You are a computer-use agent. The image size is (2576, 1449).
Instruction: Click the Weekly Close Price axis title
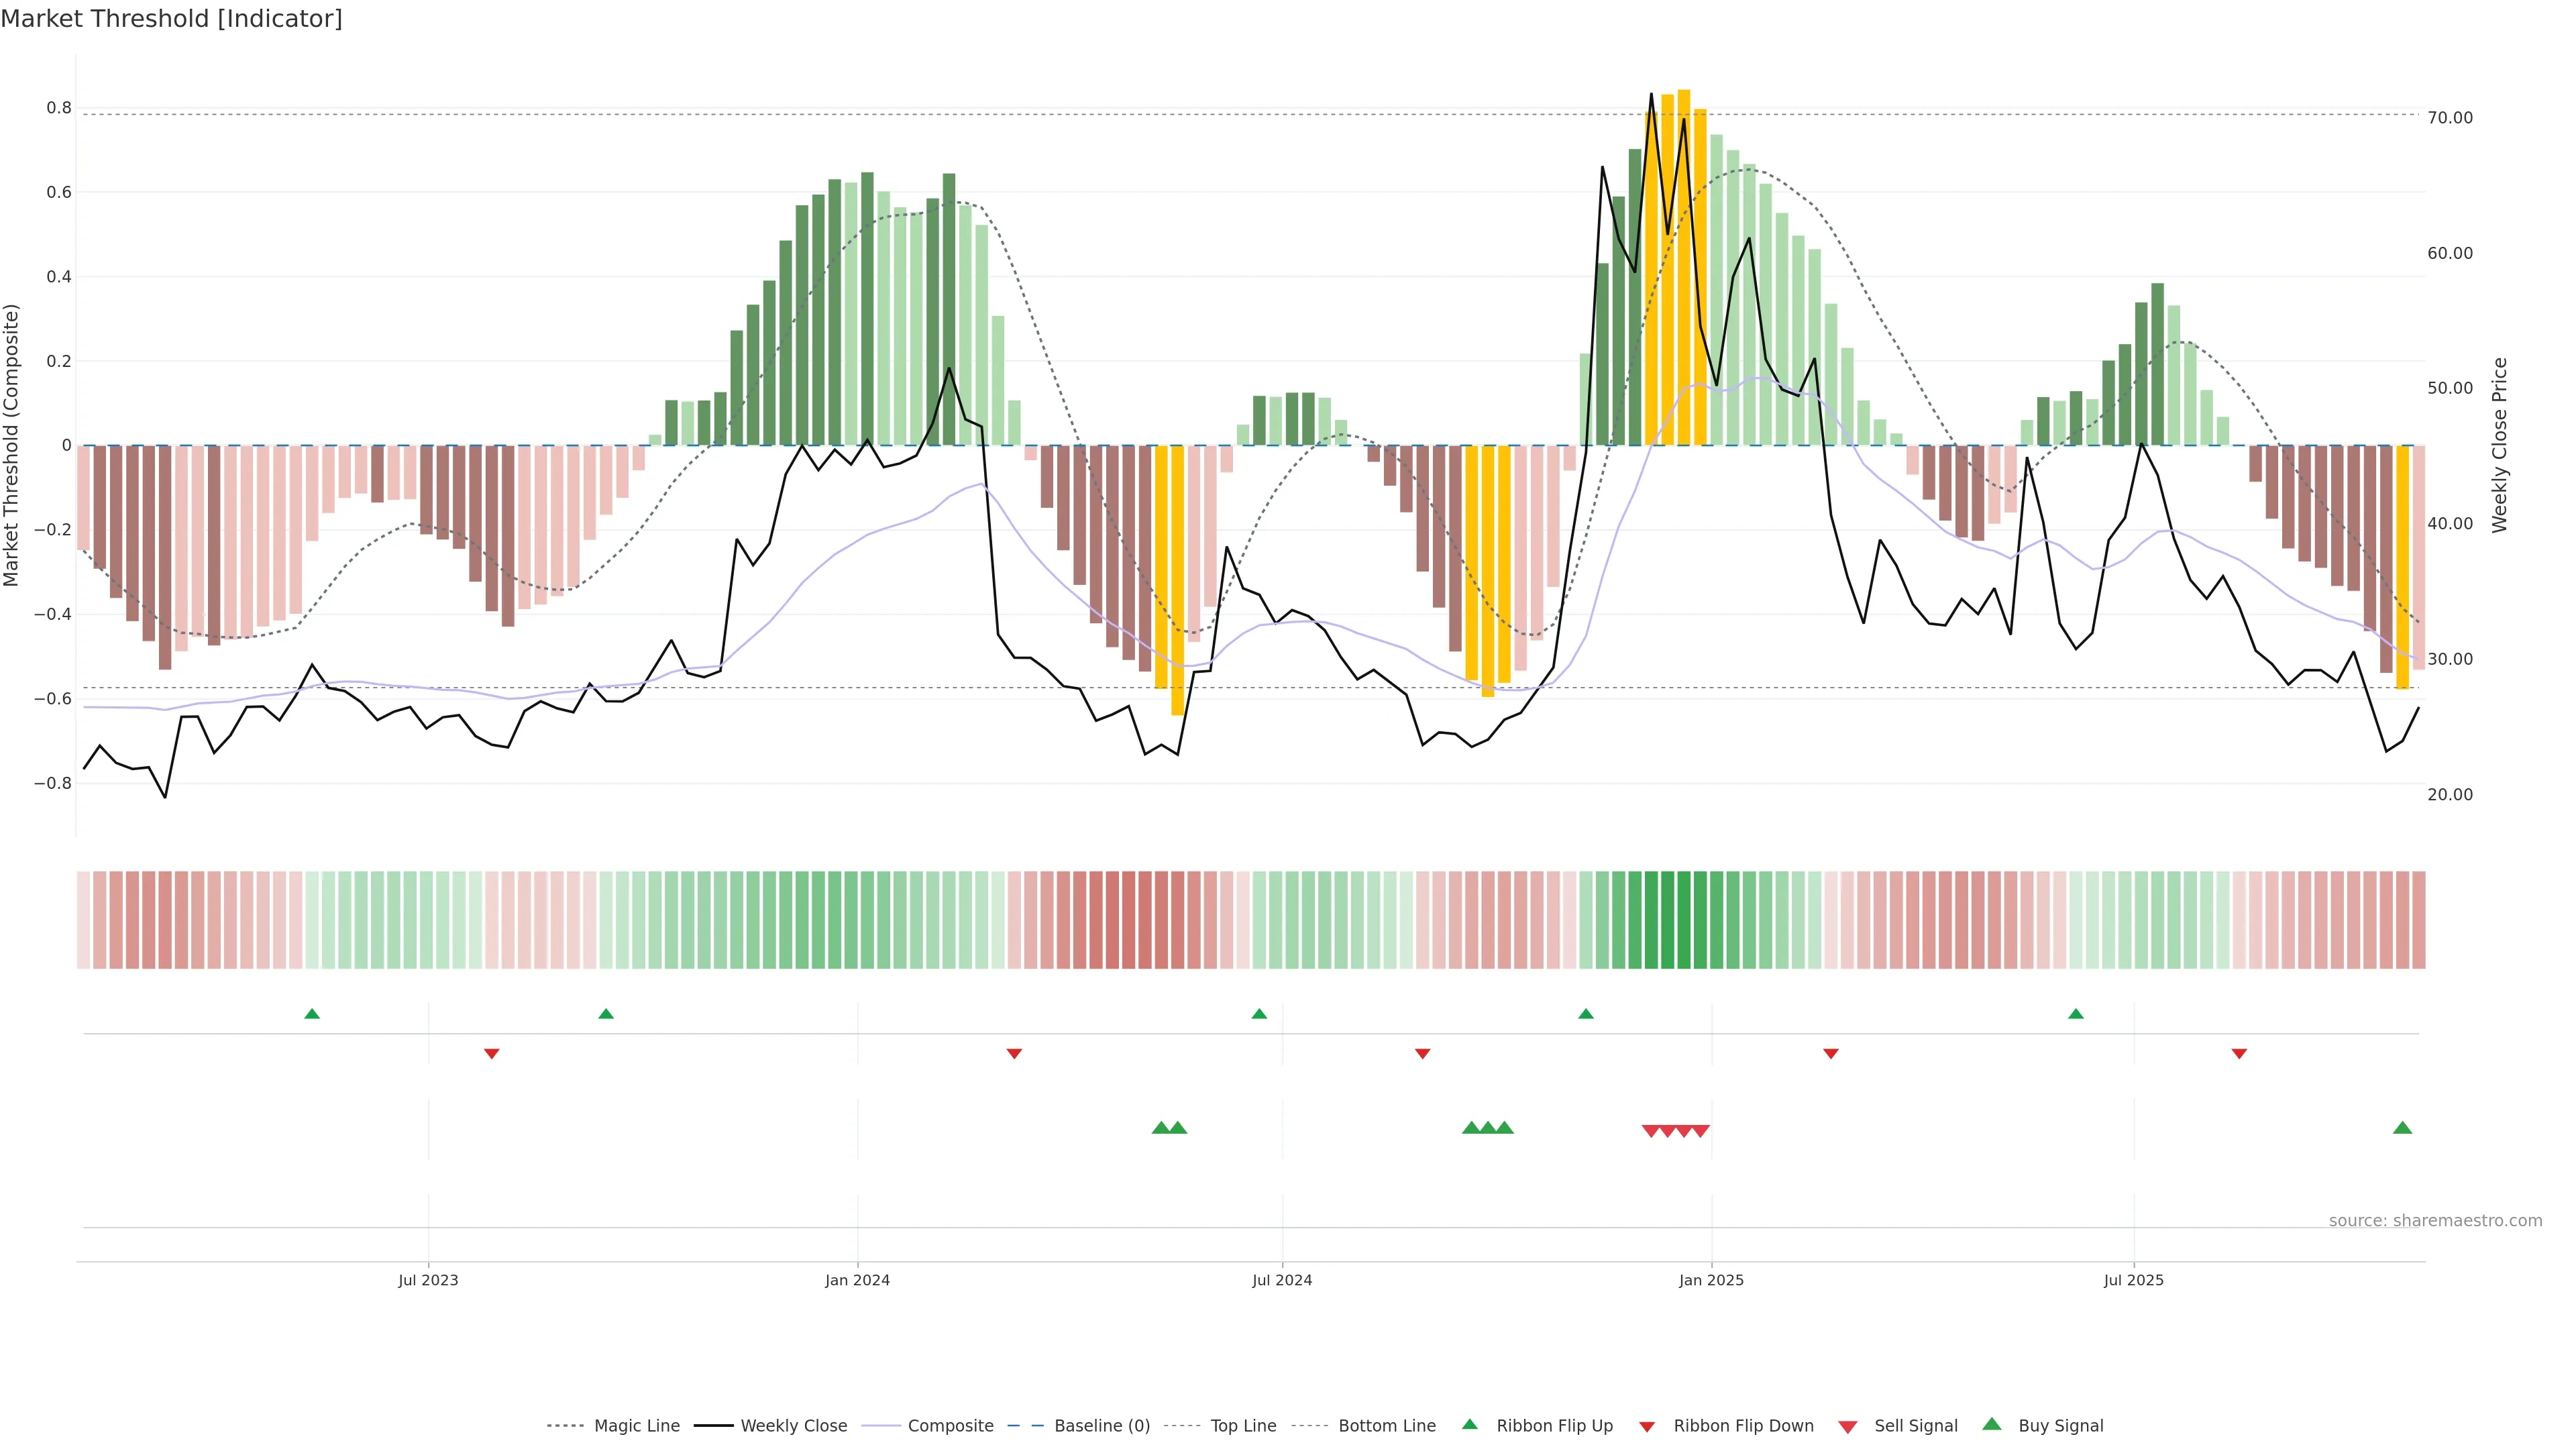coord(2500,445)
